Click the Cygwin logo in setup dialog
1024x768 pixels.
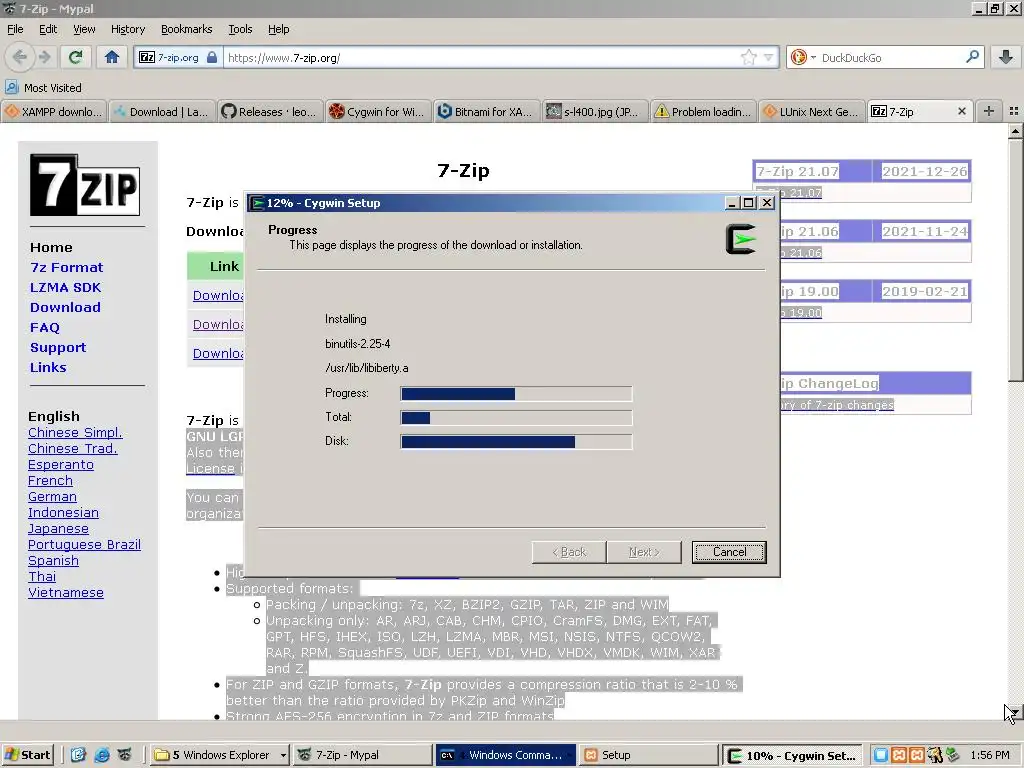click(741, 239)
